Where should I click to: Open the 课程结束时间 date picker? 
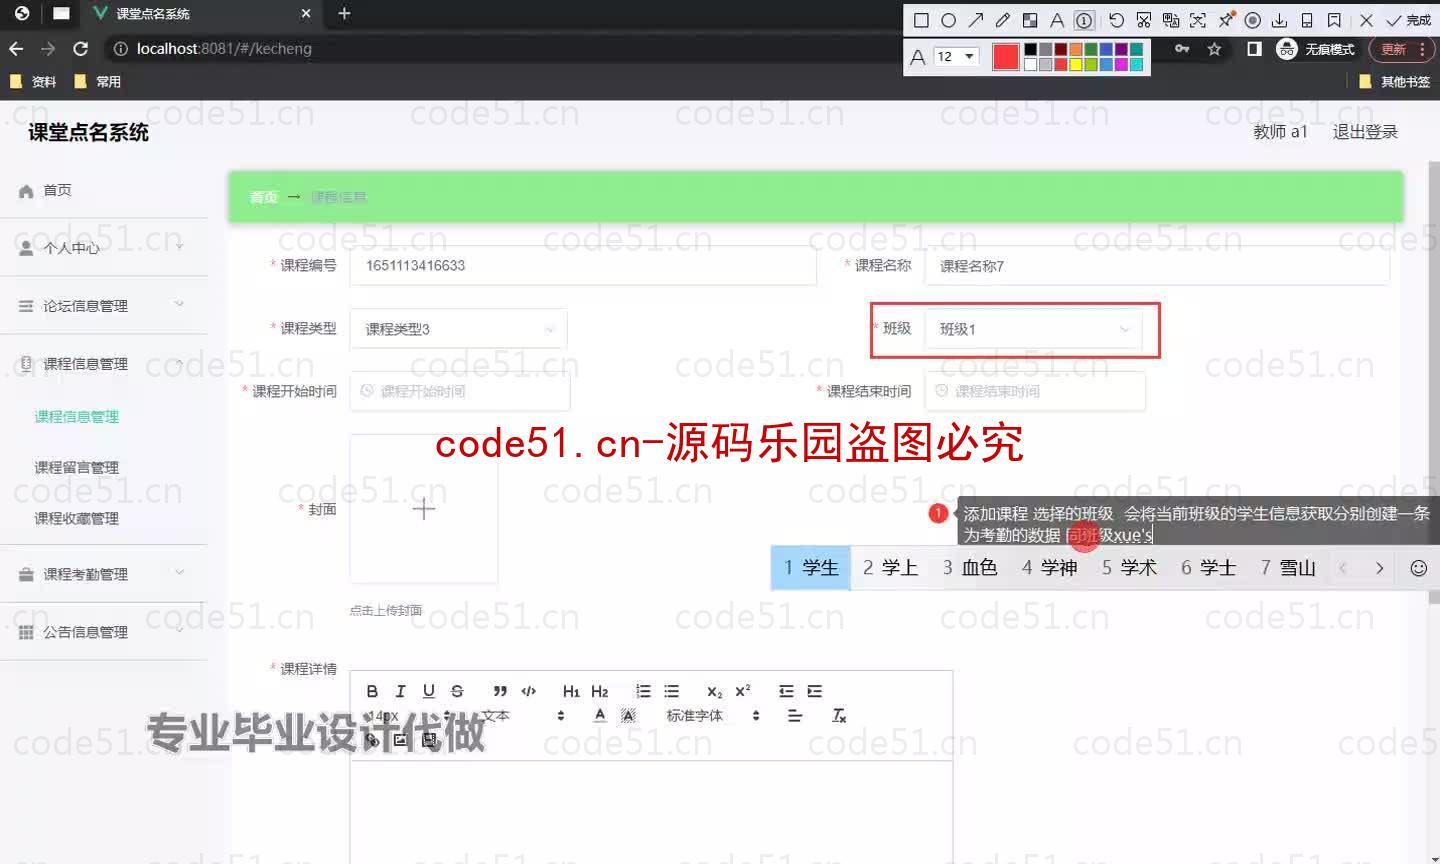pos(1034,391)
